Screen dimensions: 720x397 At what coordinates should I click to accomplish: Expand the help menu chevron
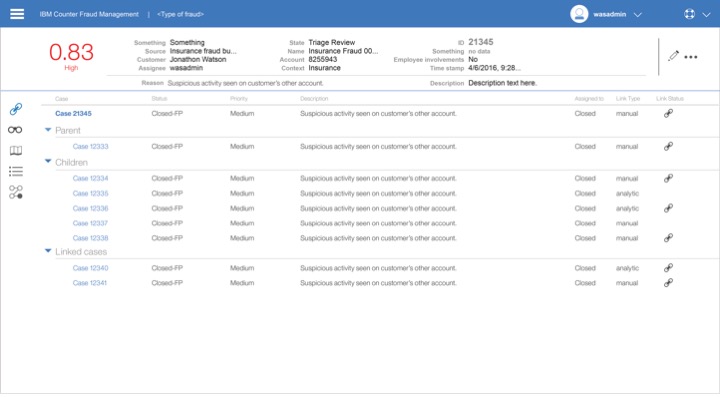coord(706,14)
